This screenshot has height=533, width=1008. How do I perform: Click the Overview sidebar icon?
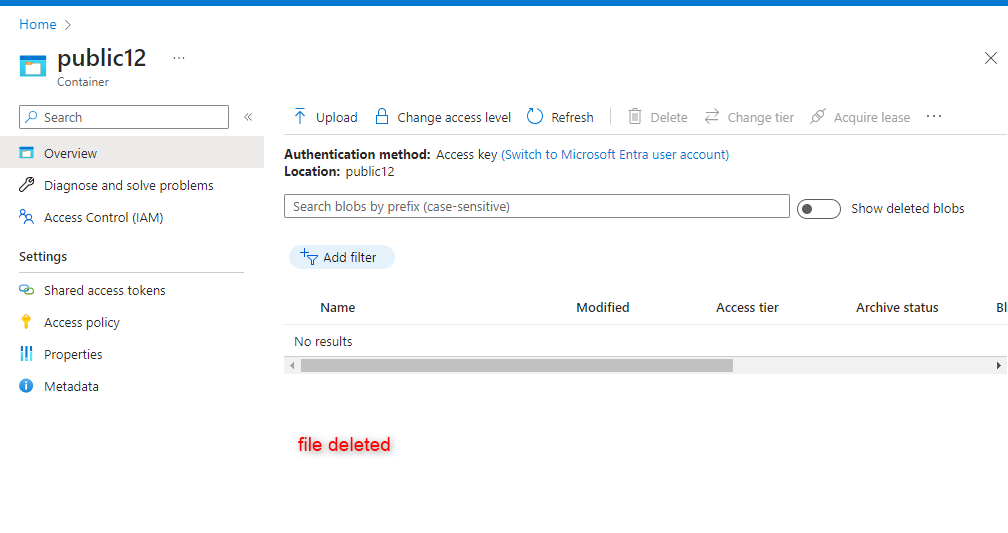pyautogui.click(x=26, y=153)
